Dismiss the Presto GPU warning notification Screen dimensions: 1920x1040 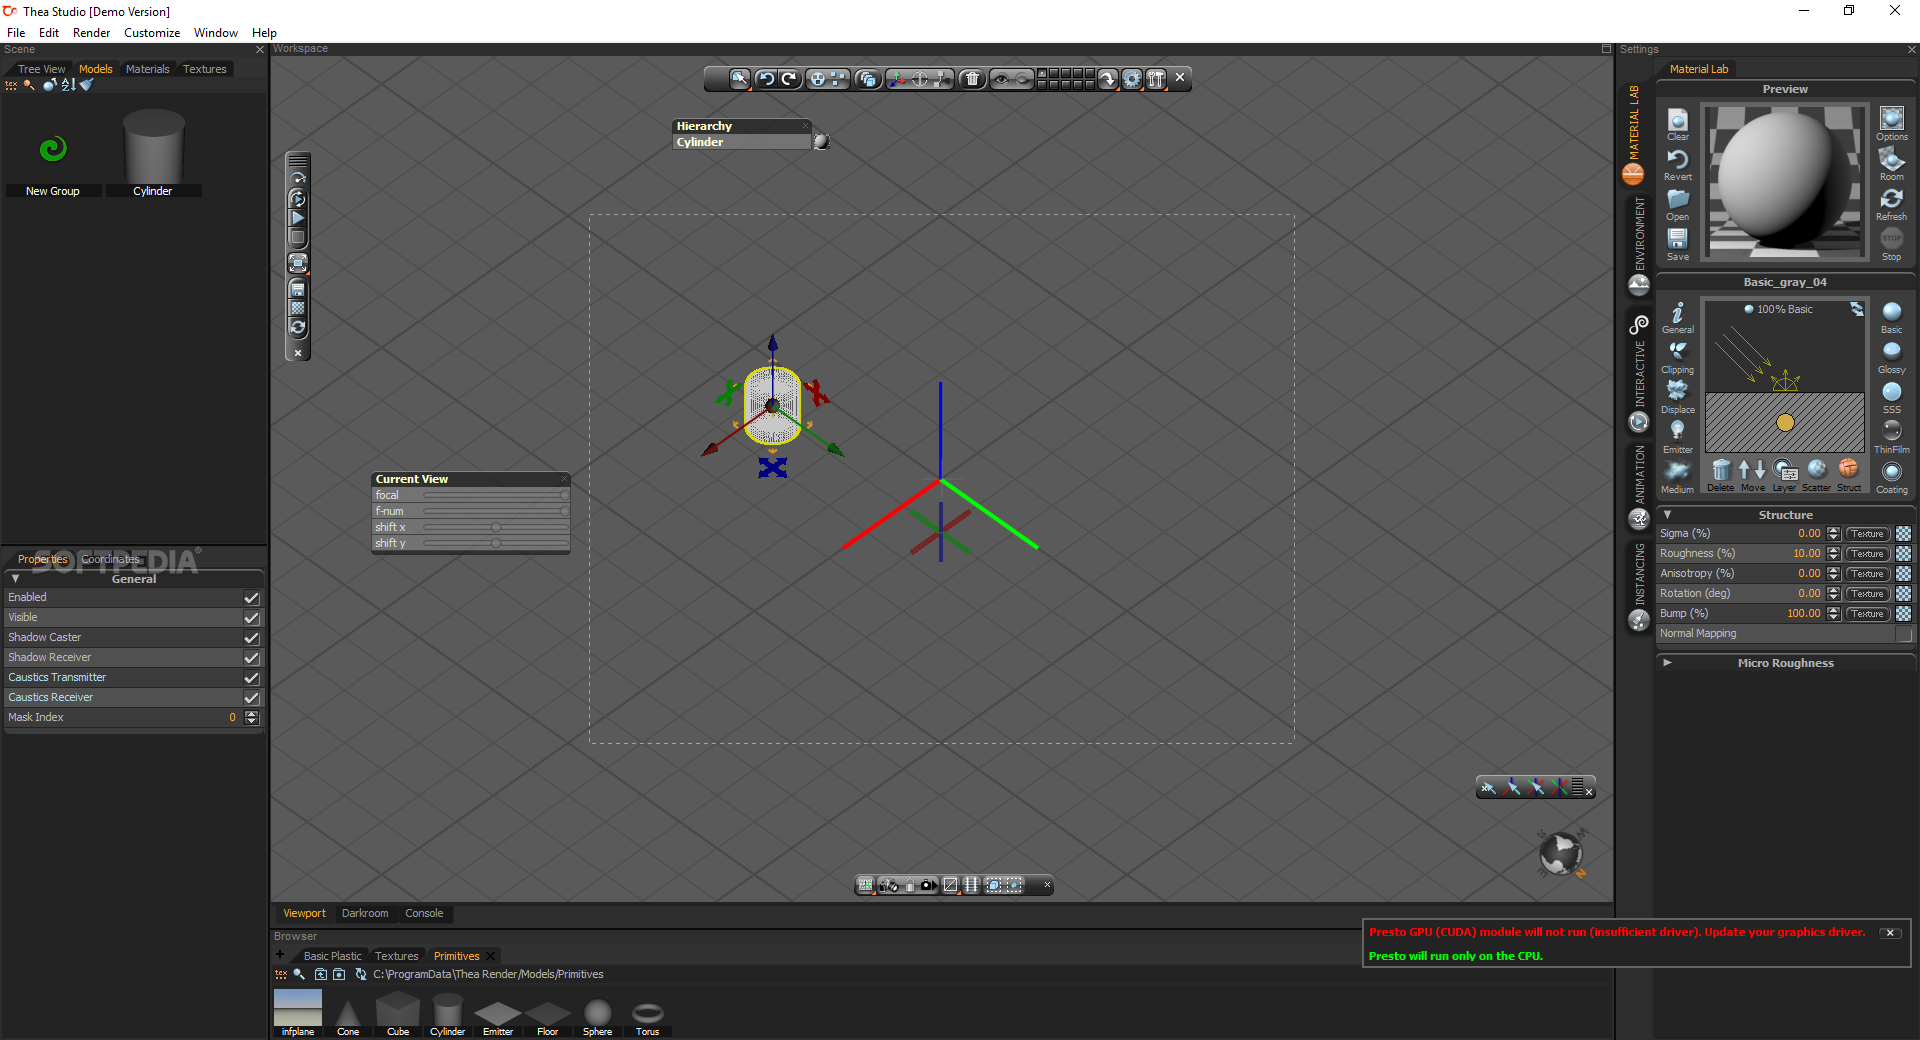pos(1890,933)
